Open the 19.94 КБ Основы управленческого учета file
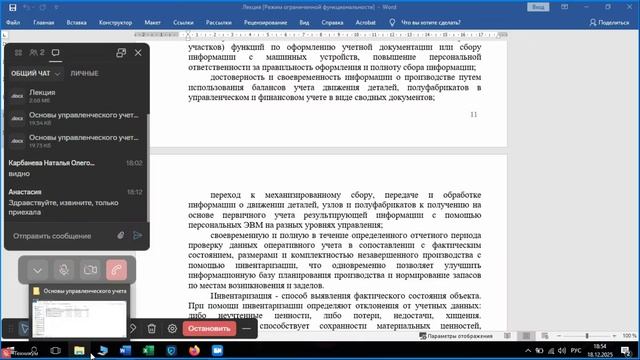The height and width of the screenshot is (360, 640). point(76,118)
